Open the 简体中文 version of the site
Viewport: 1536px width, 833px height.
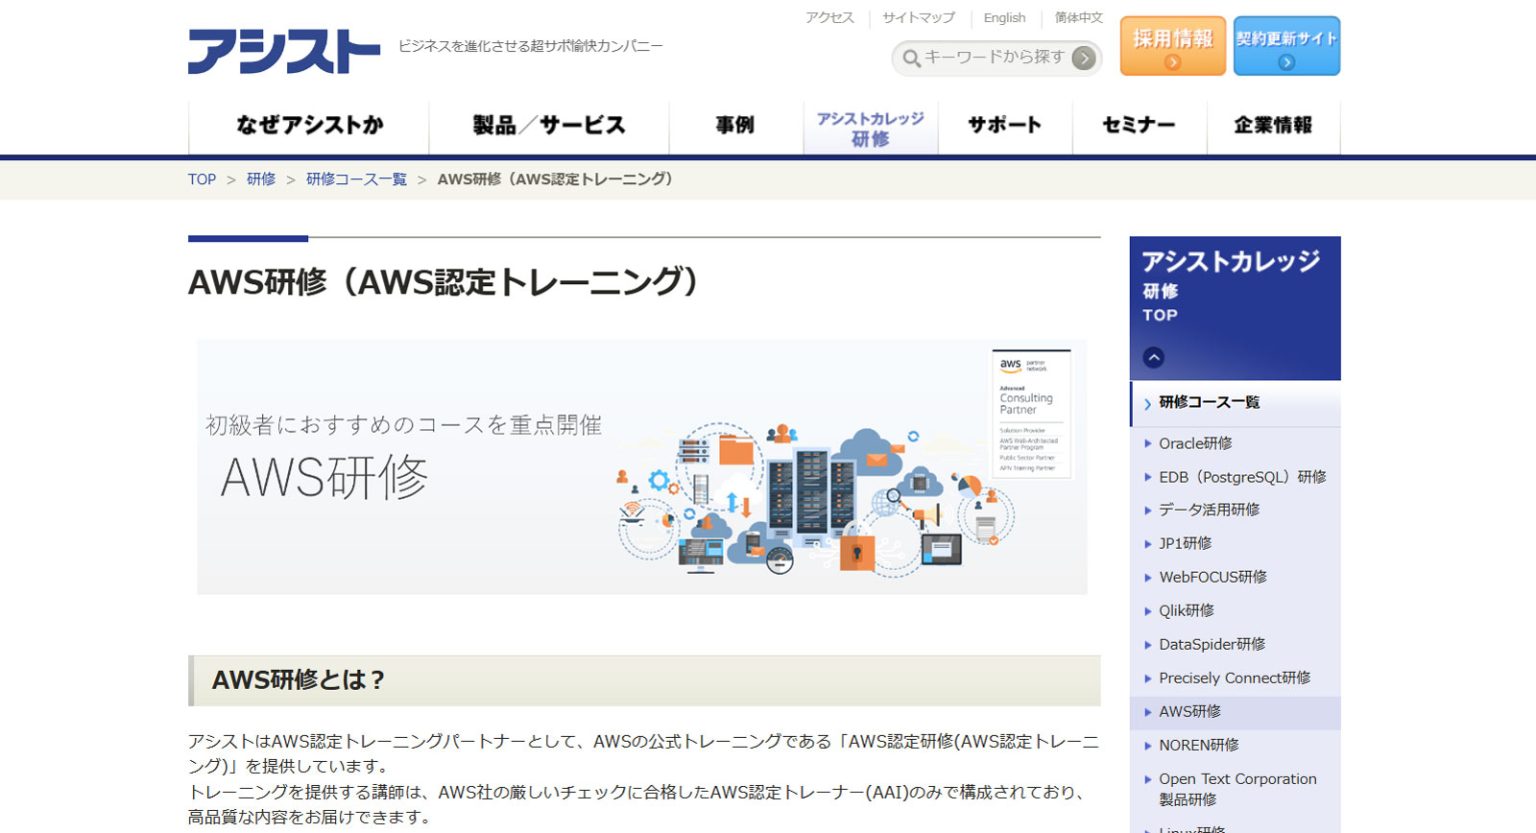tap(1077, 17)
